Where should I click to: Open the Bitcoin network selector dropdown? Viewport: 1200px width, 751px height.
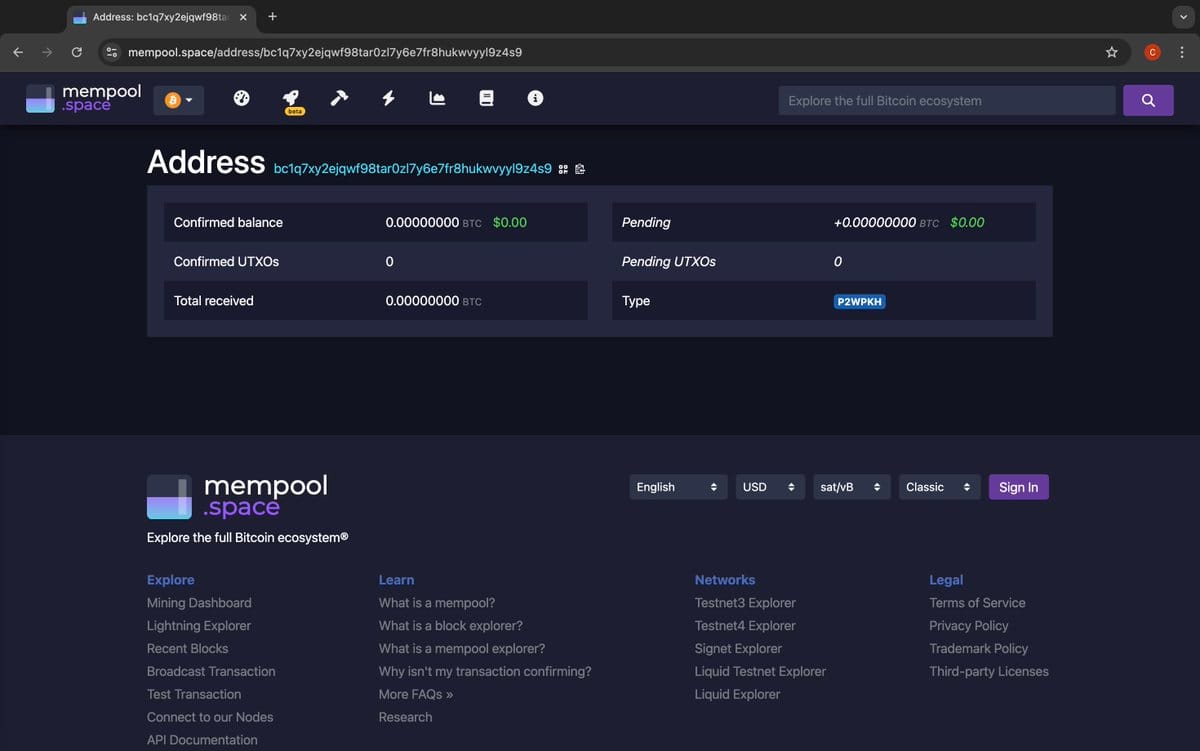(178, 100)
